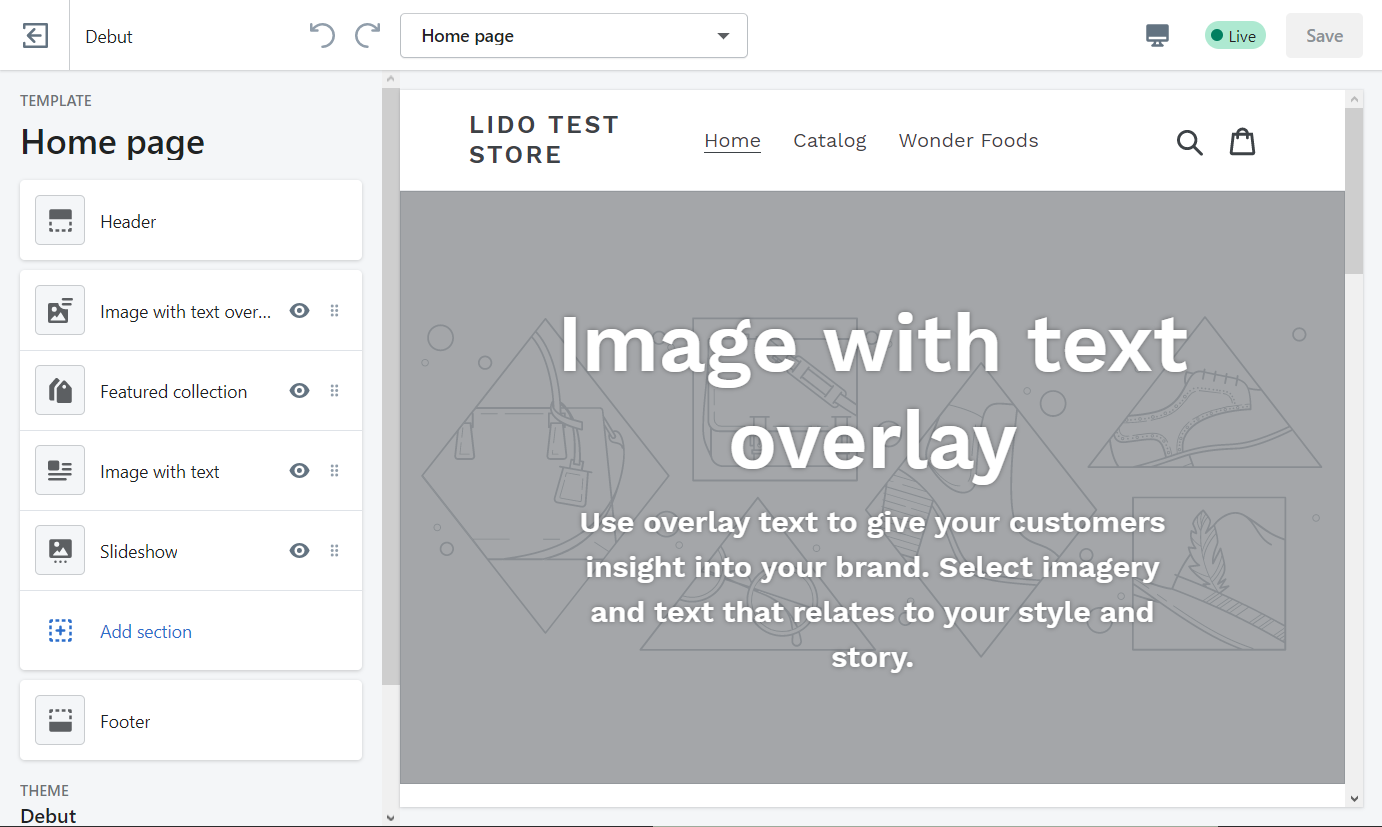1382x827 pixels.
Task: Click the redo arrow icon
Action: pyautogui.click(x=368, y=36)
